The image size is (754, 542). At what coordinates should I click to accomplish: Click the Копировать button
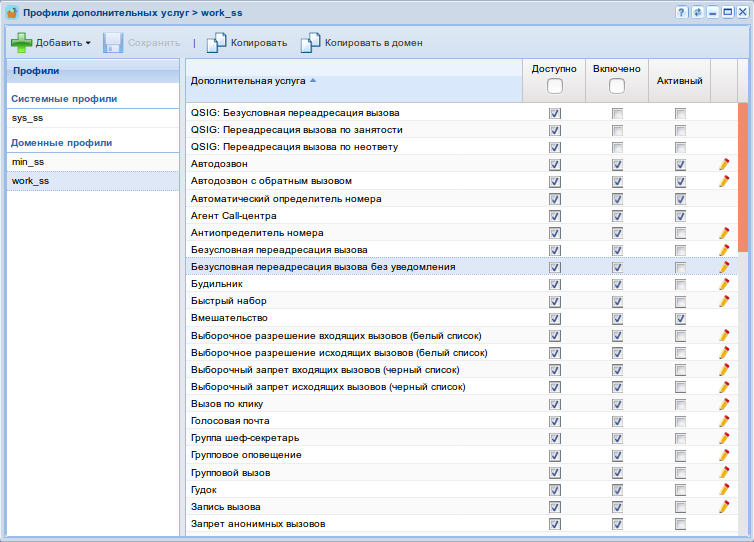coord(247,43)
